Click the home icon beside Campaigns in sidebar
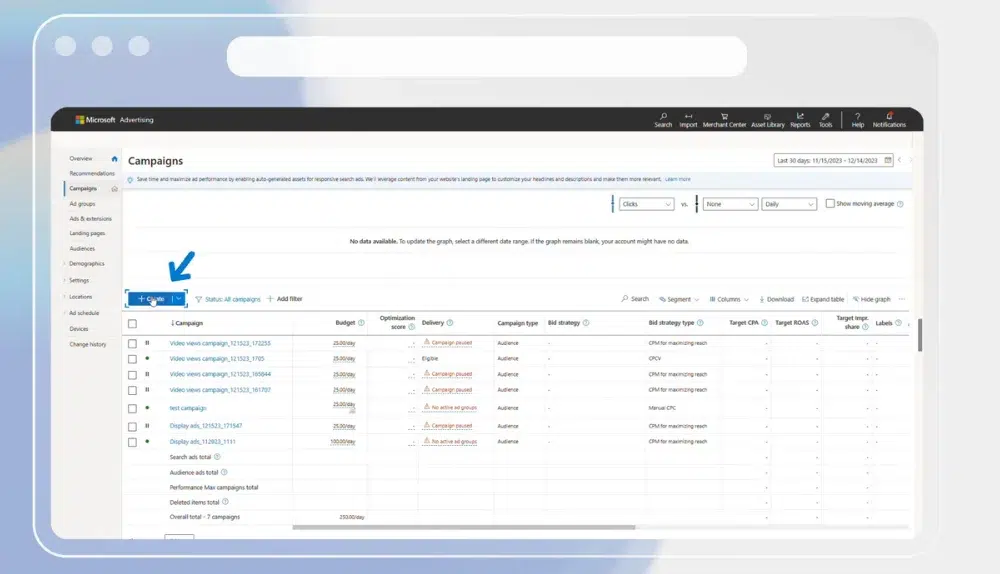1000x574 pixels. point(114,189)
